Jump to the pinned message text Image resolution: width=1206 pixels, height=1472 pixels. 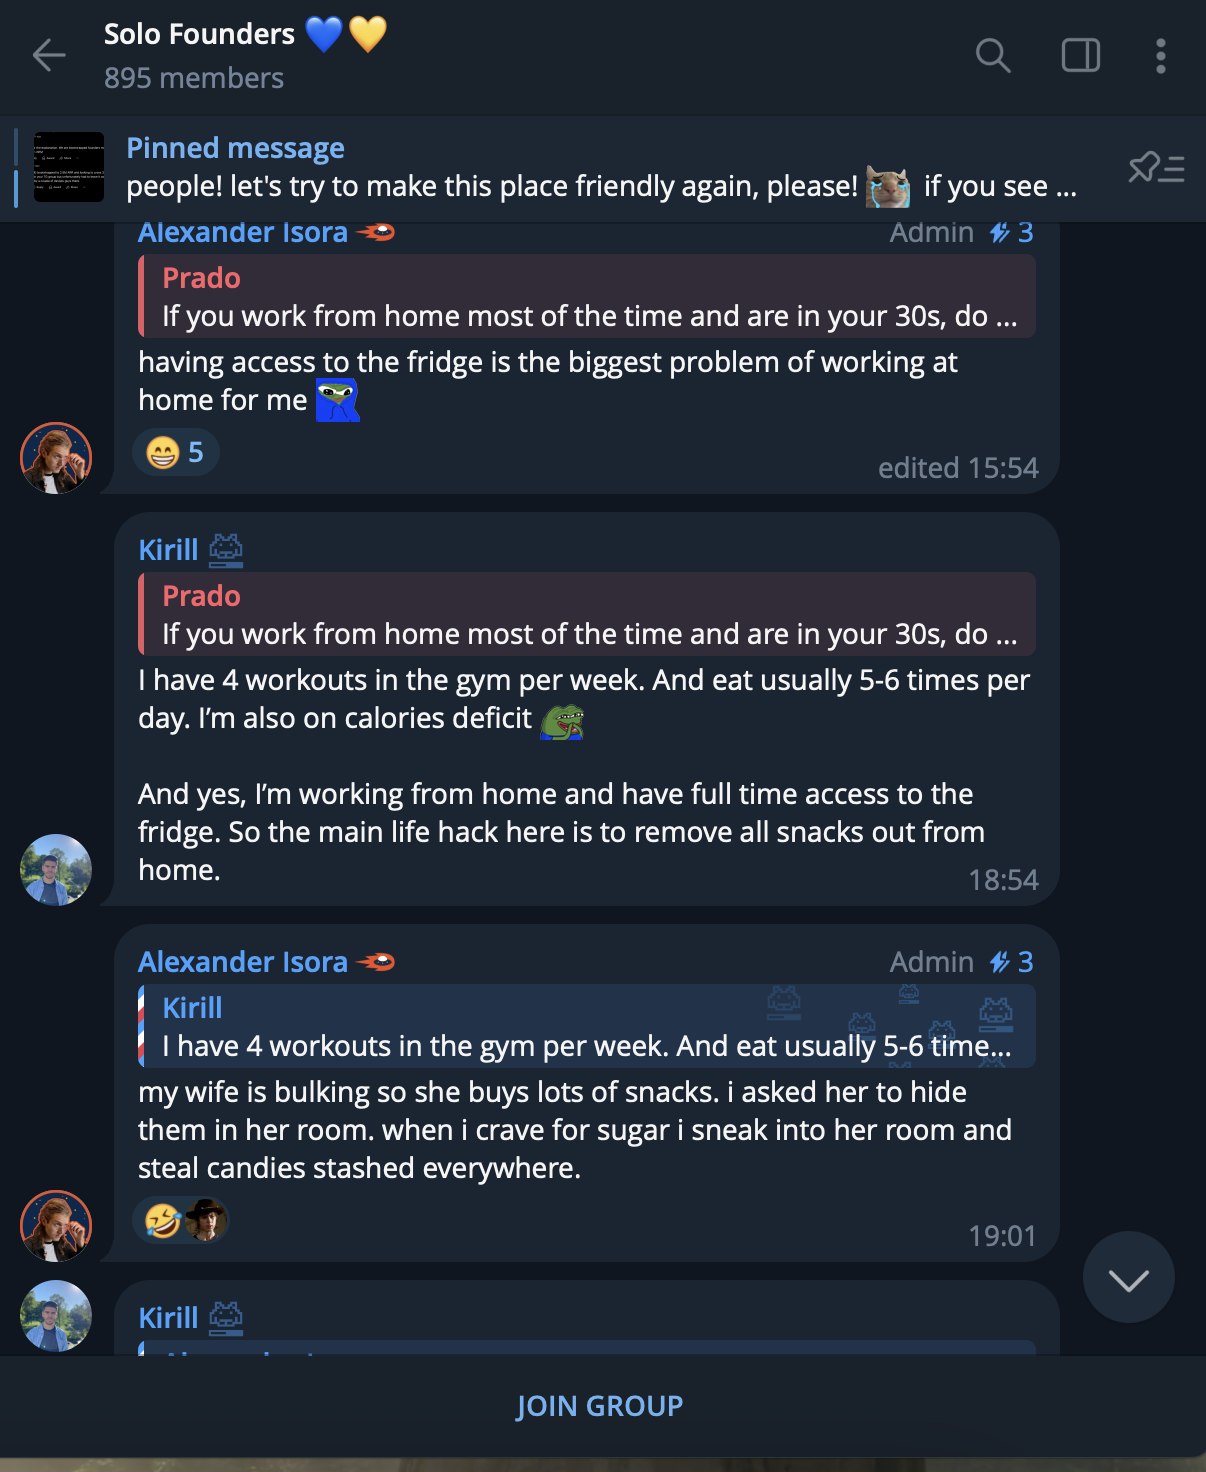click(x=600, y=168)
